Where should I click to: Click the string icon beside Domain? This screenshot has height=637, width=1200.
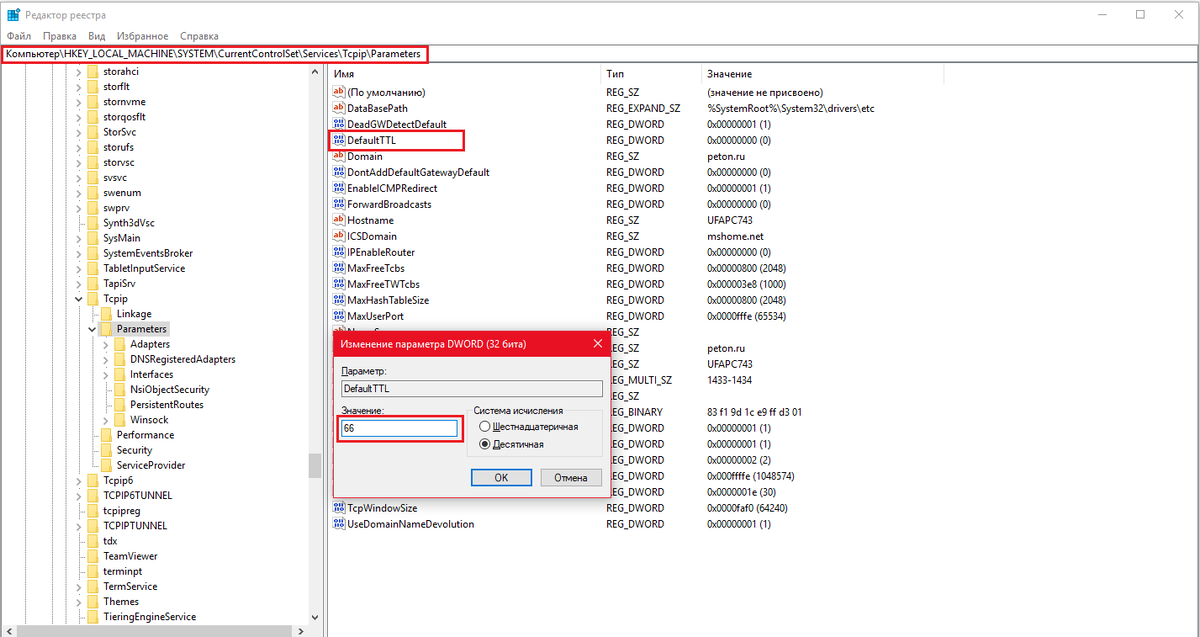click(x=338, y=156)
